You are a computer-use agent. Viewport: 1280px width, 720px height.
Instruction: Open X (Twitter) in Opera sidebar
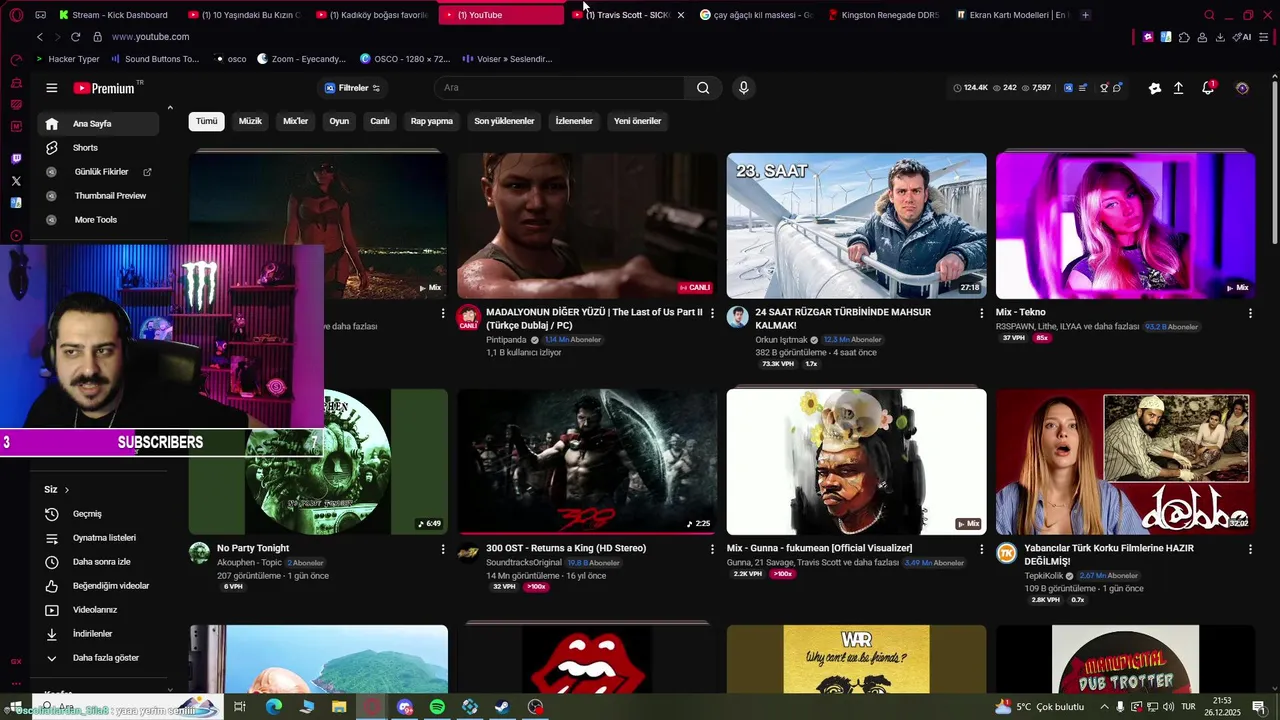pyautogui.click(x=16, y=181)
